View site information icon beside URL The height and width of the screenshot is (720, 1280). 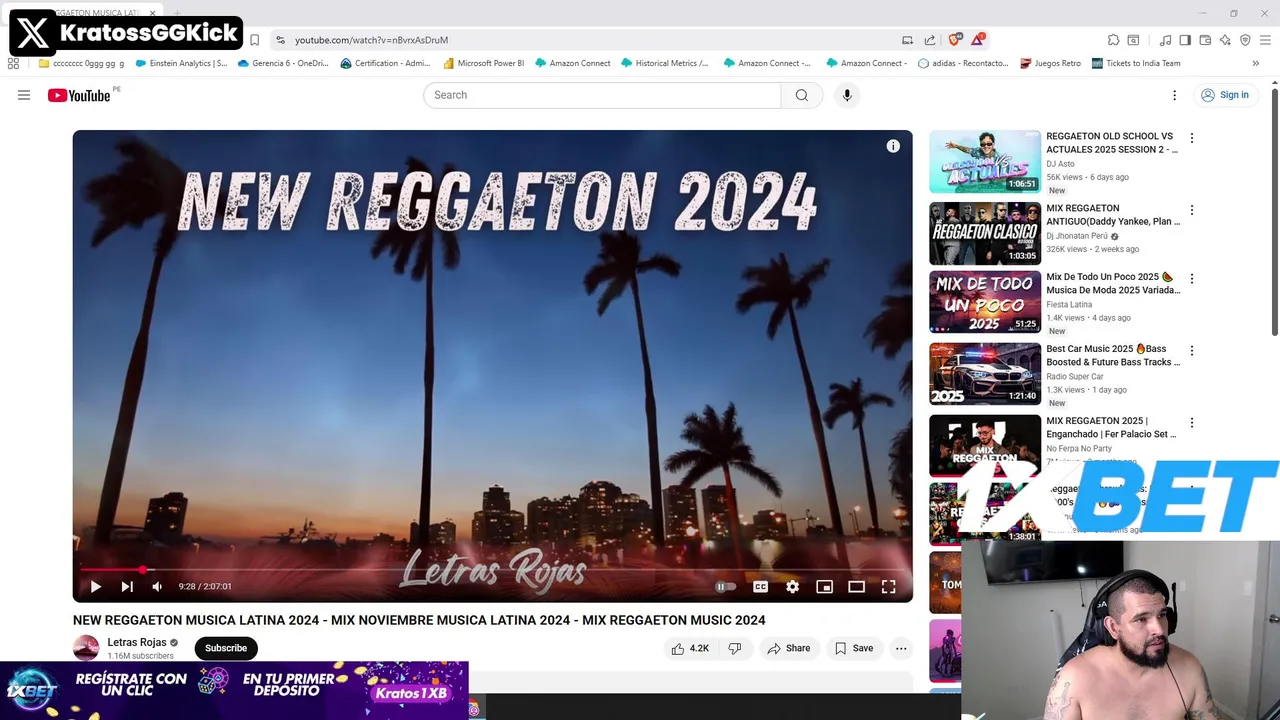click(280, 40)
